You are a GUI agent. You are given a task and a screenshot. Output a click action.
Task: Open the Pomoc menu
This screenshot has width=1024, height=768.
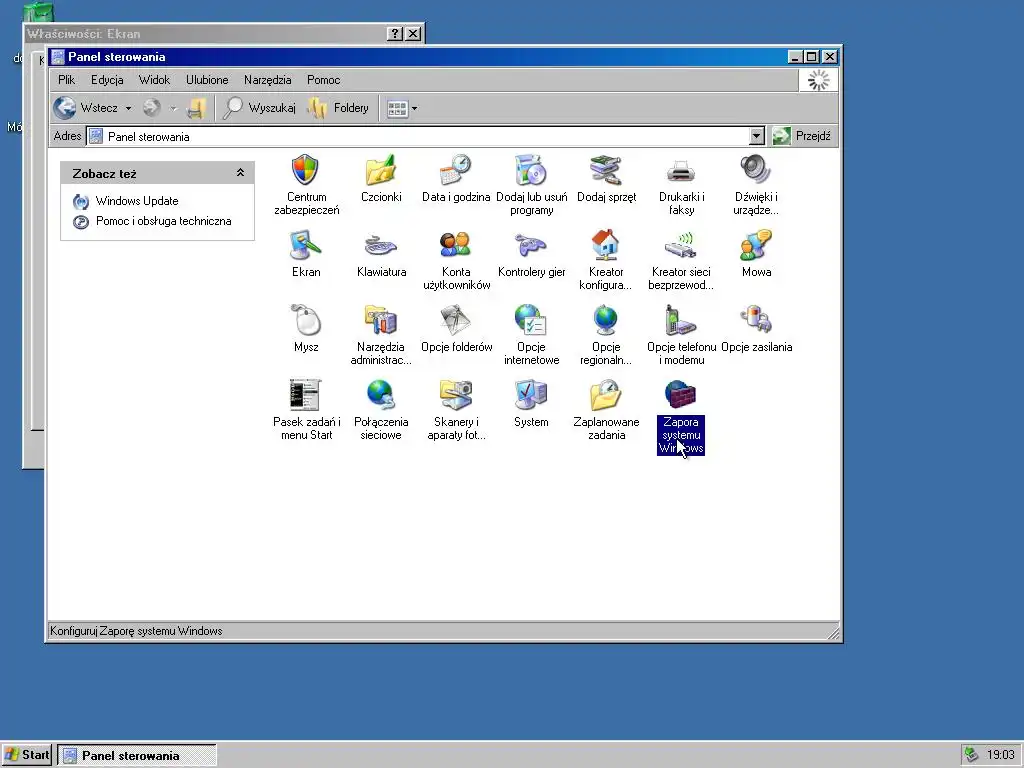323,80
